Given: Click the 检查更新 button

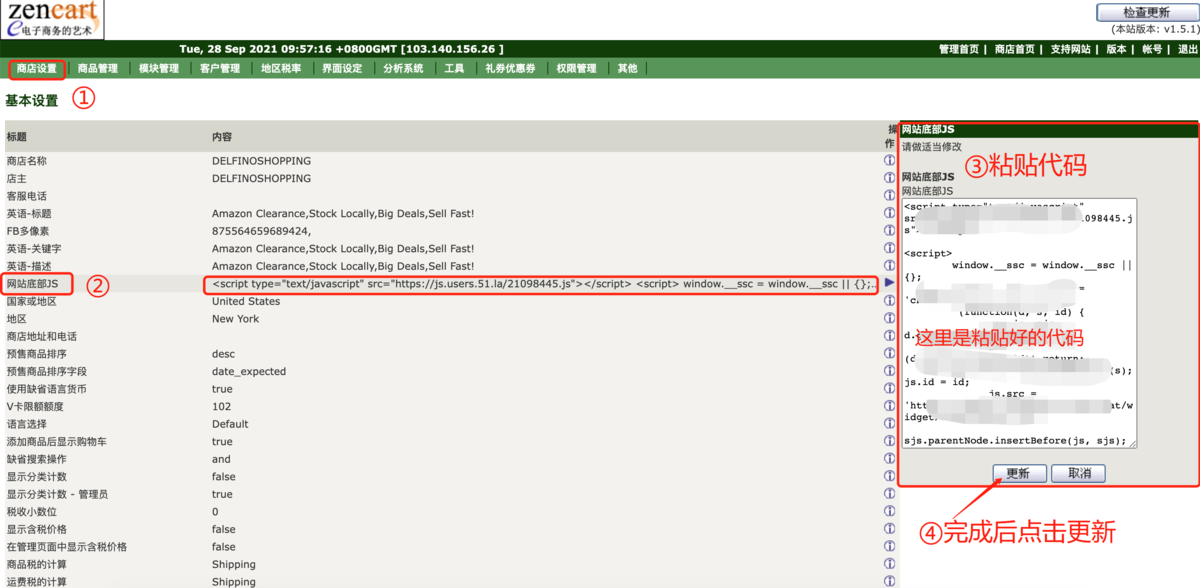Looking at the screenshot, I should (x=1146, y=13).
